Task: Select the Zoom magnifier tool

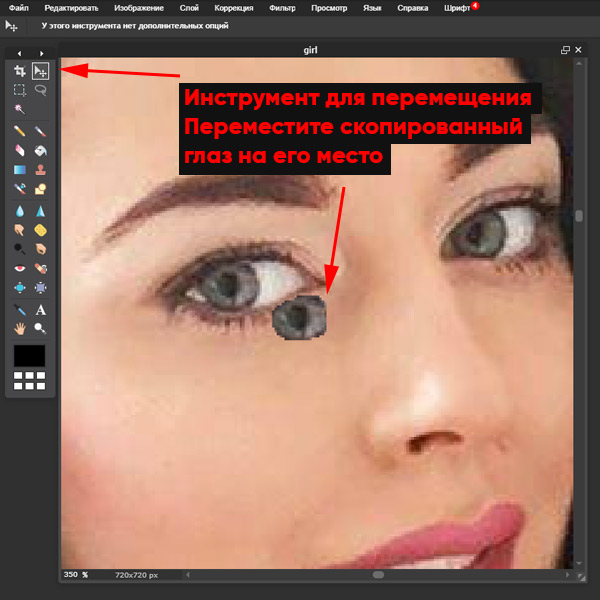Action: 41,328
